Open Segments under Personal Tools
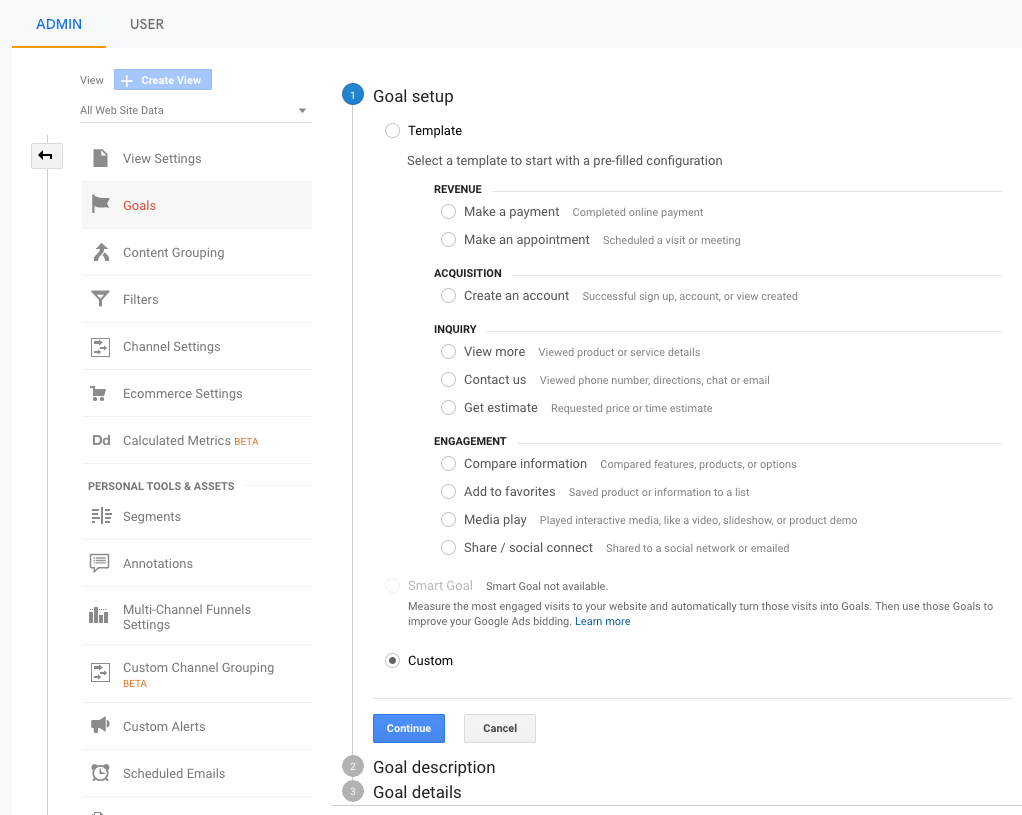This screenshot has width=1022, height=815. click(197, 516)
